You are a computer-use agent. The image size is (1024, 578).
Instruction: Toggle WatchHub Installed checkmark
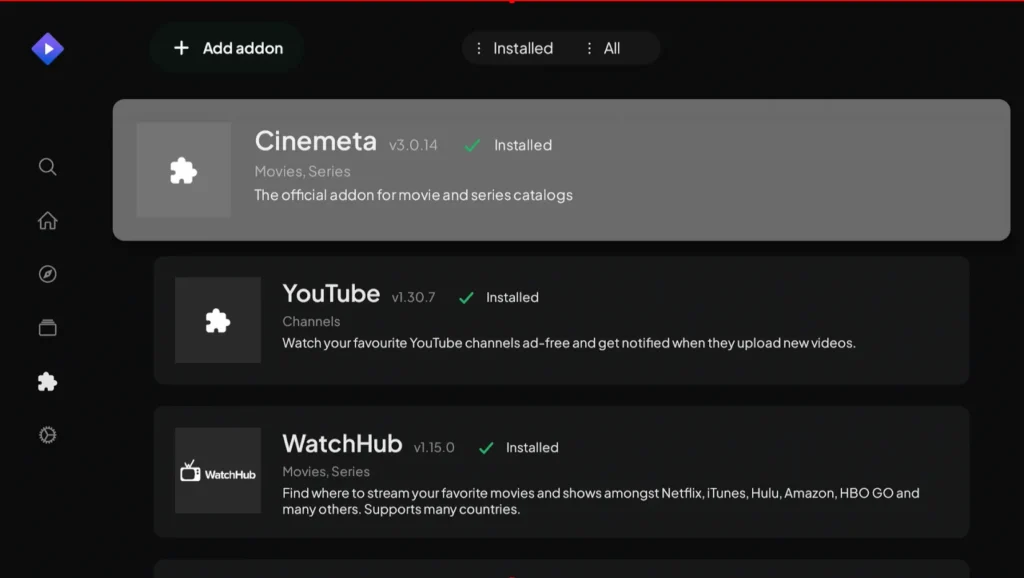point(486,448)
